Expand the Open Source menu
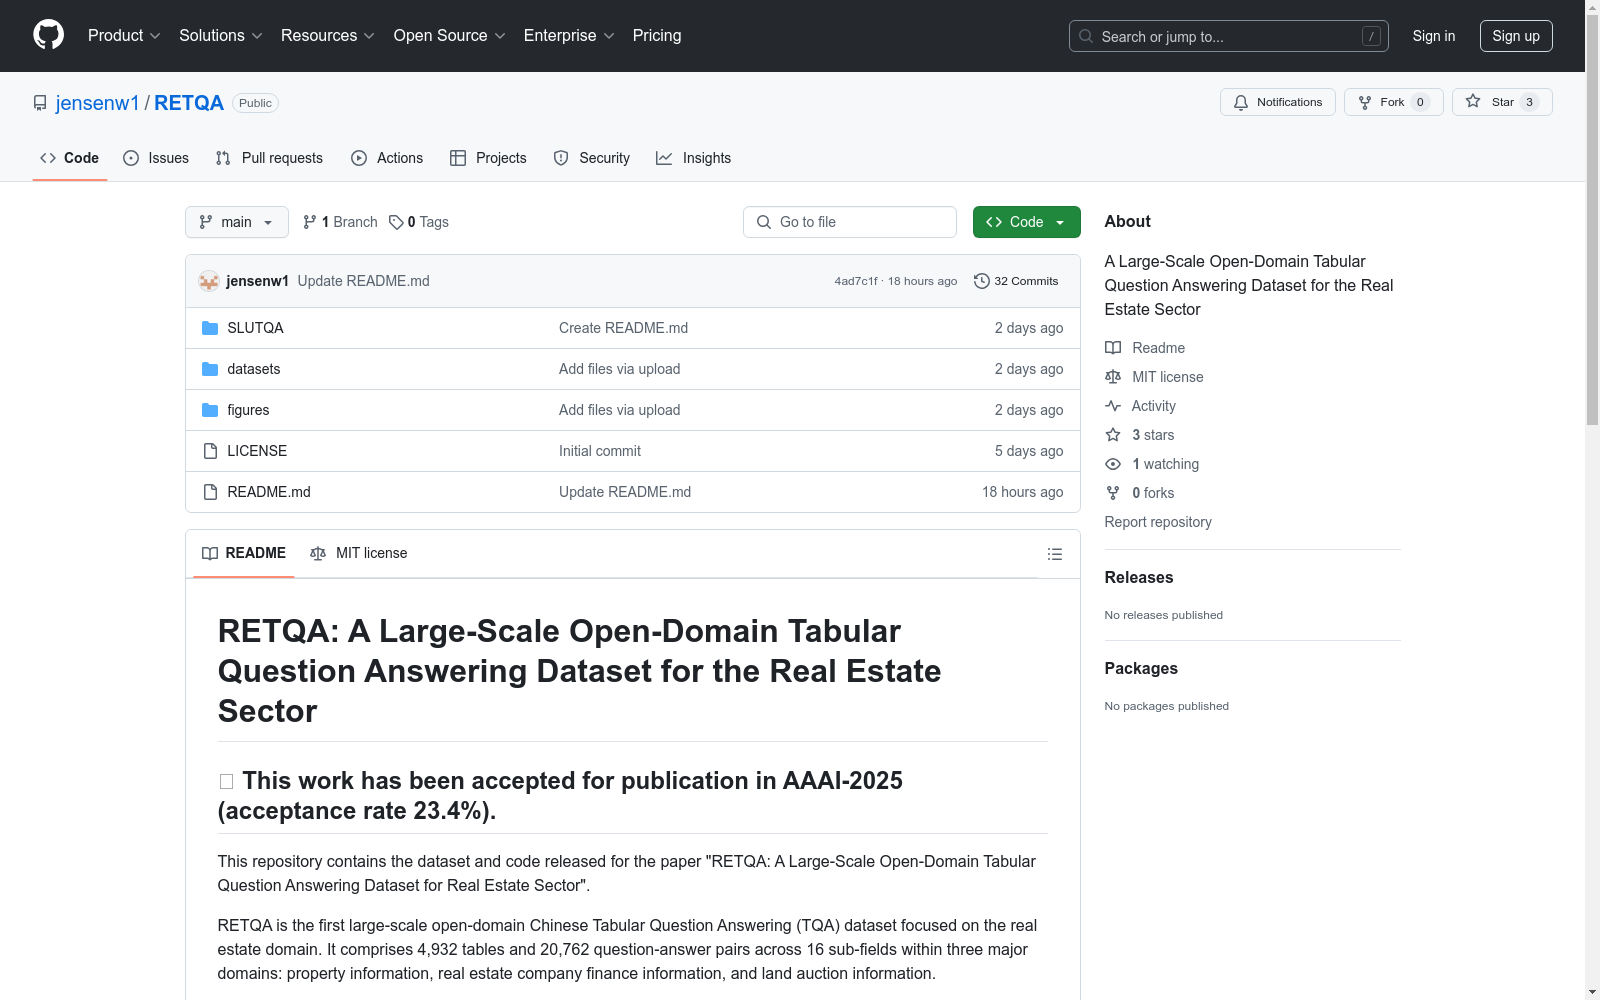This screenshot has height=1000, width=1600. click(x=449, y=36)
